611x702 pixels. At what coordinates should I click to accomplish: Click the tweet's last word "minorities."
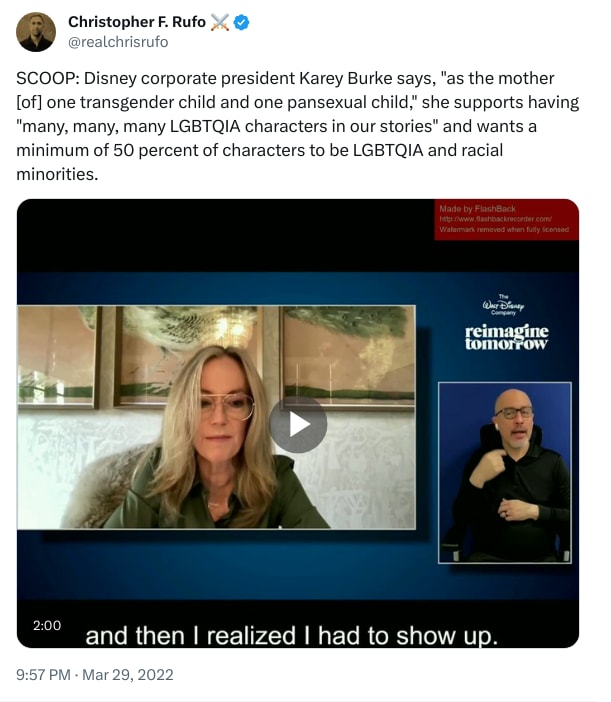[x=57, y=174]
